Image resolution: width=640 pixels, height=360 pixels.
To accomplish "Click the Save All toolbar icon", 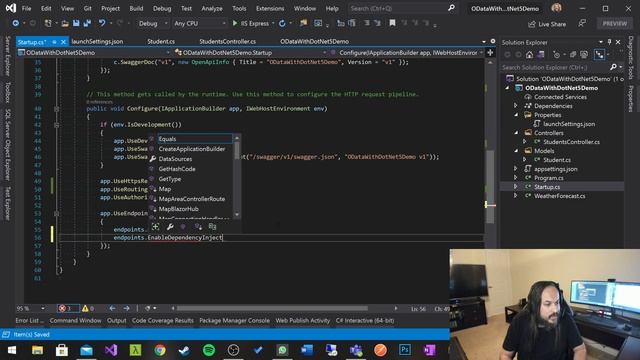I will (87, 24).
